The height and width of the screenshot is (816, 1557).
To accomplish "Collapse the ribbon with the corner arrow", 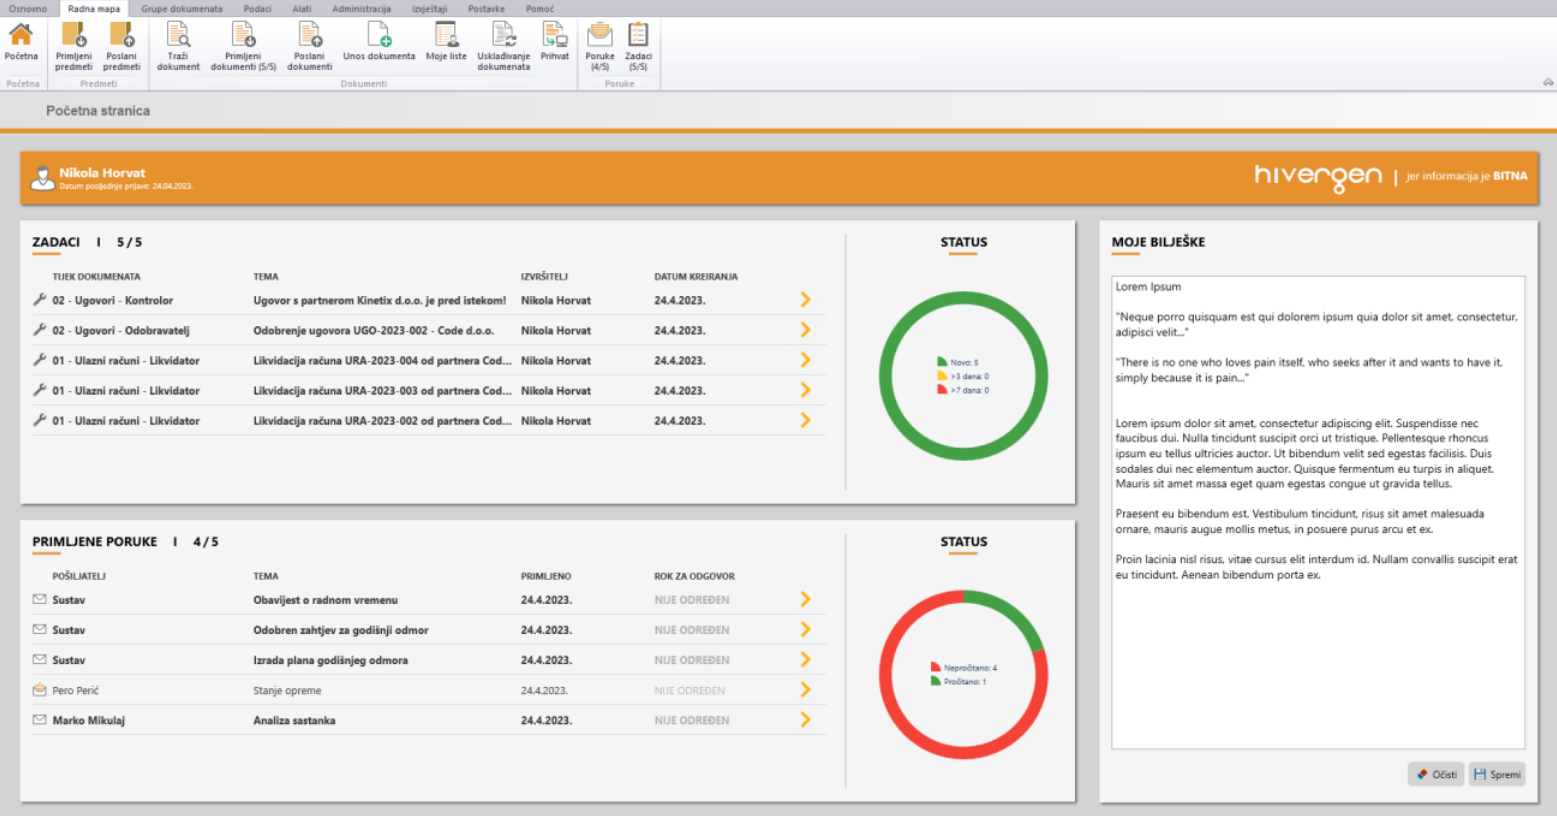I will click(x=1548, y=83).
